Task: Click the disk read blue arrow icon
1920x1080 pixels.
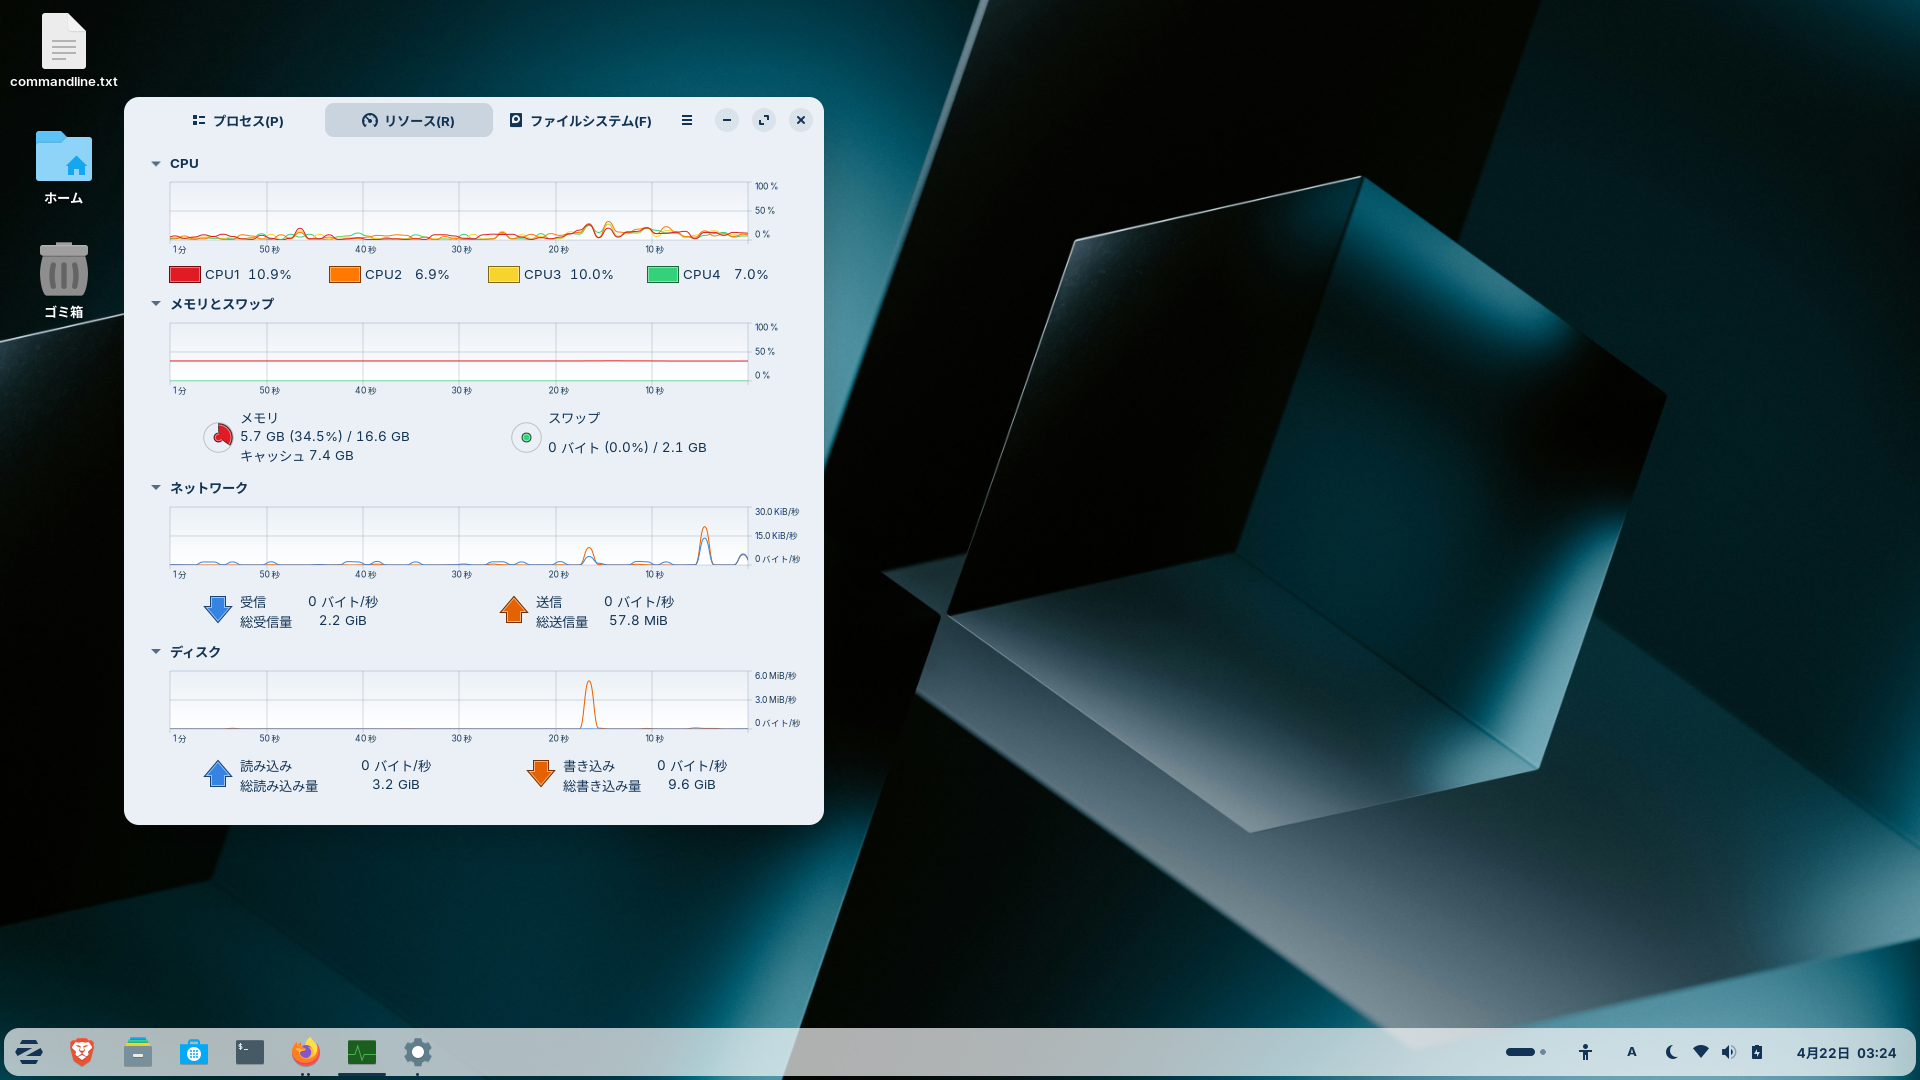Action: click(217, 774)
